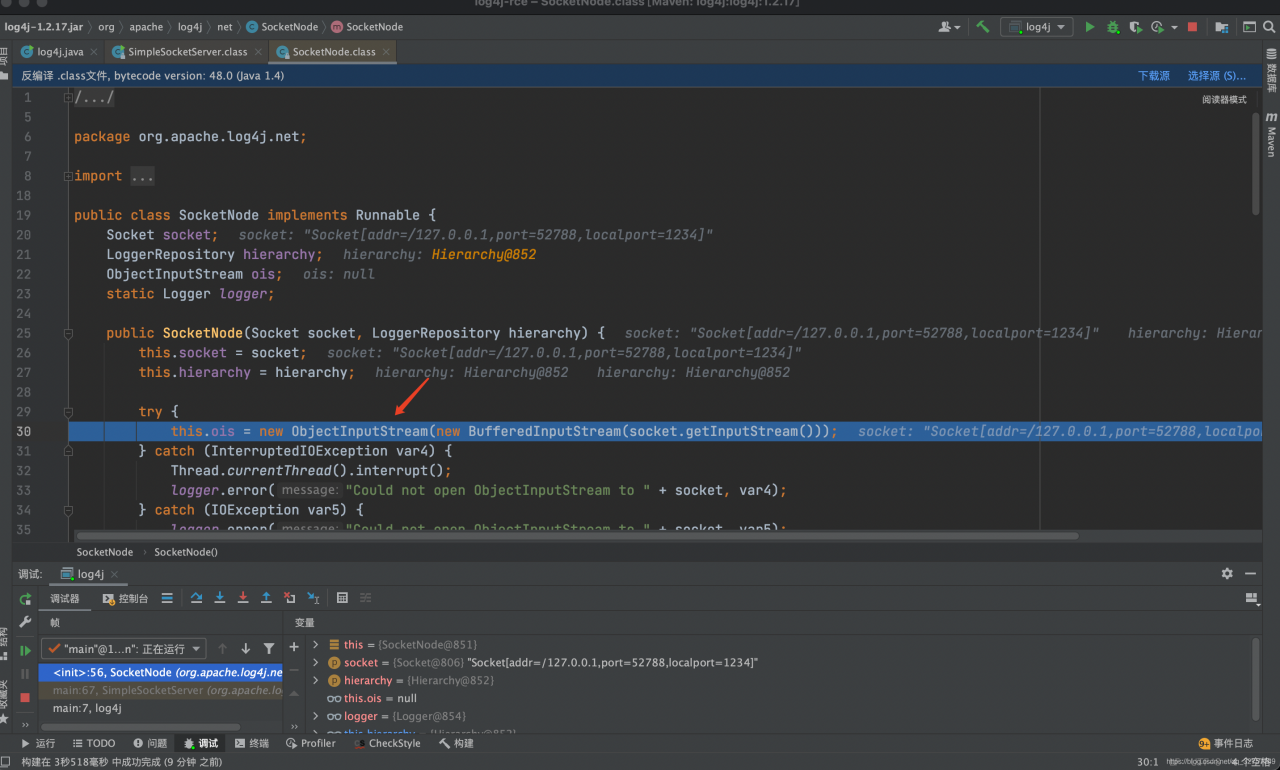Open the Profiler tool window
The width and height of the screenshot is (1280, 770).
(x=310, y=743)
